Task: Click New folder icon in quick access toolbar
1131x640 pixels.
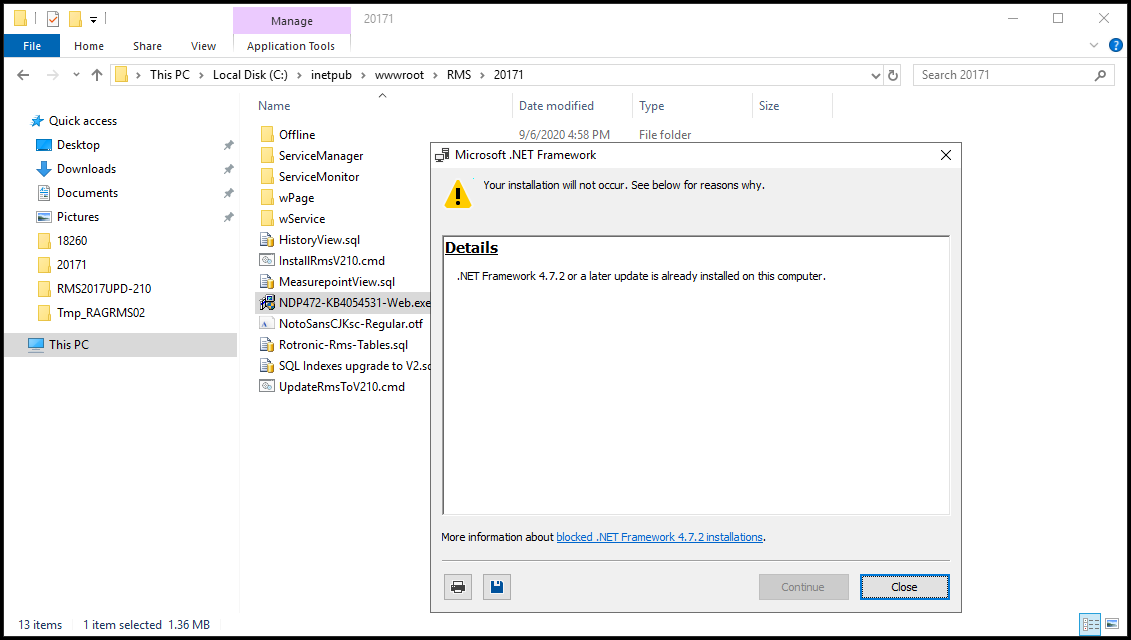Action: point(75,19)
